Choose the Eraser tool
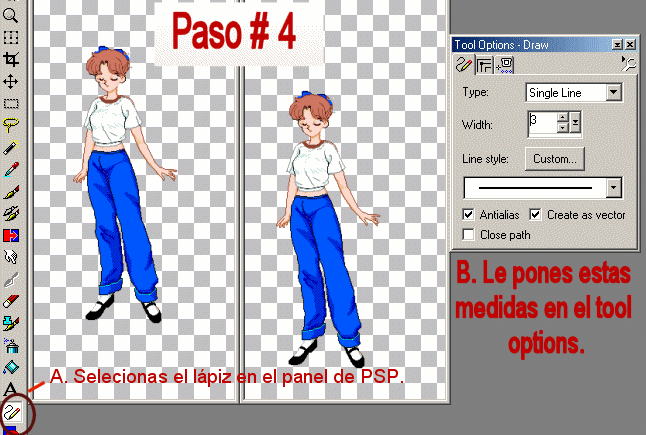The height and width of the screenshot is (435, 646). tap(11, 299)
